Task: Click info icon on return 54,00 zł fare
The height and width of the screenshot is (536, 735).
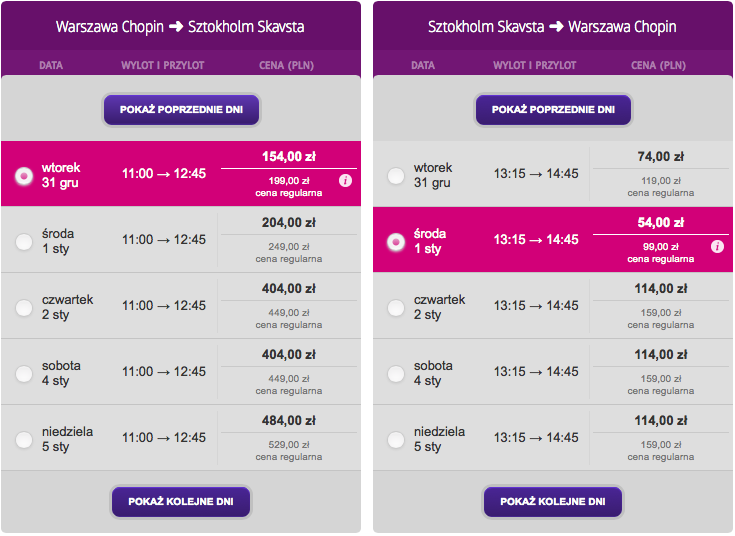Action: coord(717,246)
